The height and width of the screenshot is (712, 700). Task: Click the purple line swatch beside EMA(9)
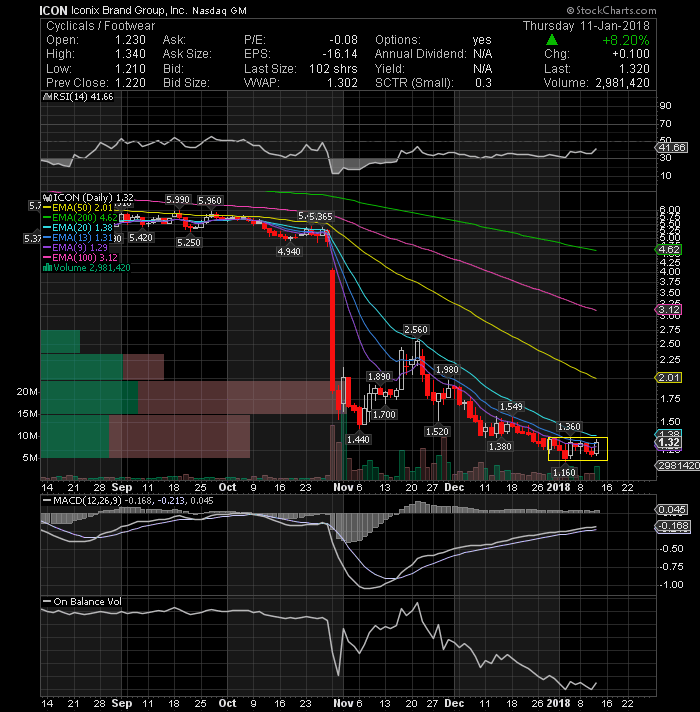[x=47, y=247]
